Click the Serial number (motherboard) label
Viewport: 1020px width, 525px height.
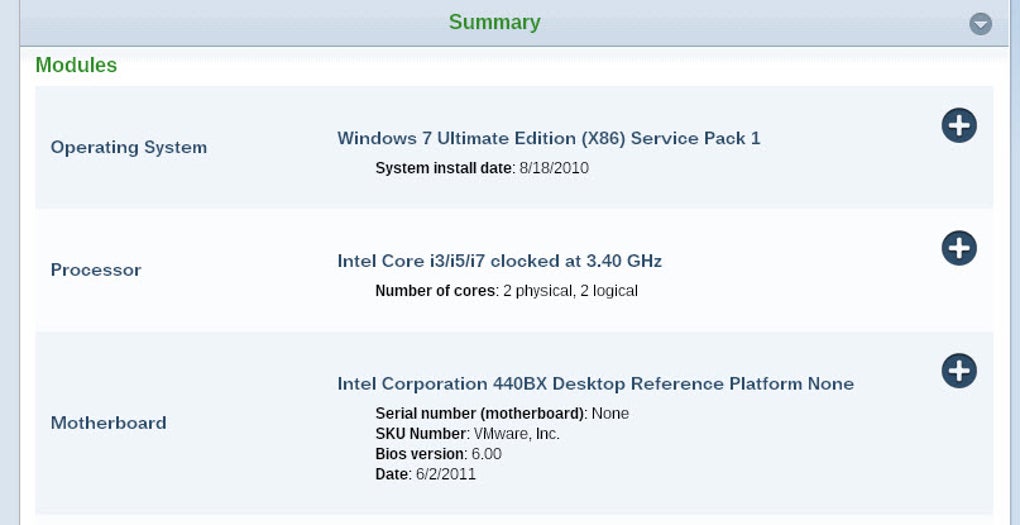(x=481, y=414)
